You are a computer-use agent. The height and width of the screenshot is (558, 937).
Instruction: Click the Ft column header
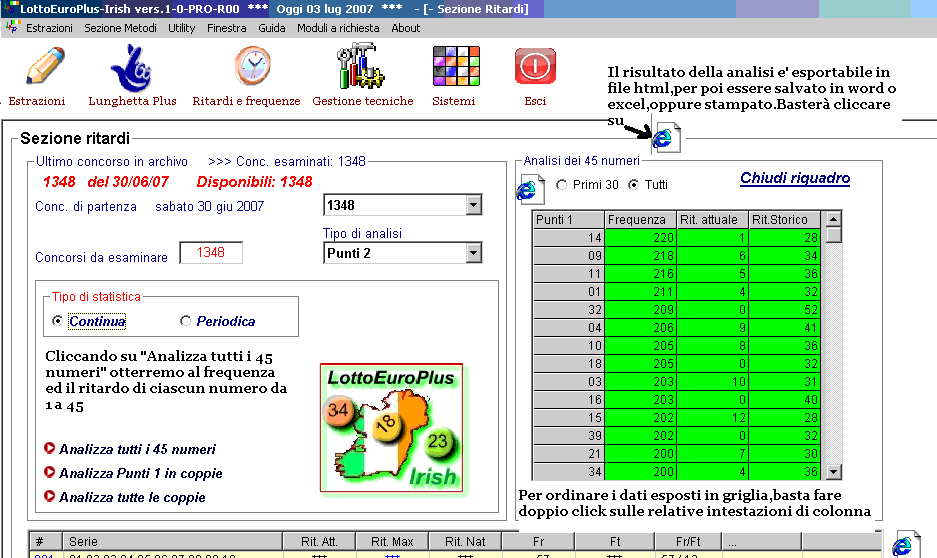(x=615, y=541)
